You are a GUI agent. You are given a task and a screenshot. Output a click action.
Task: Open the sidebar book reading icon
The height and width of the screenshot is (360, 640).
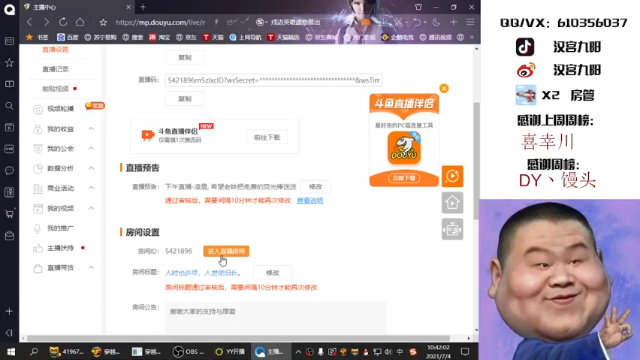pyautogui.click(x=9, y=84)
